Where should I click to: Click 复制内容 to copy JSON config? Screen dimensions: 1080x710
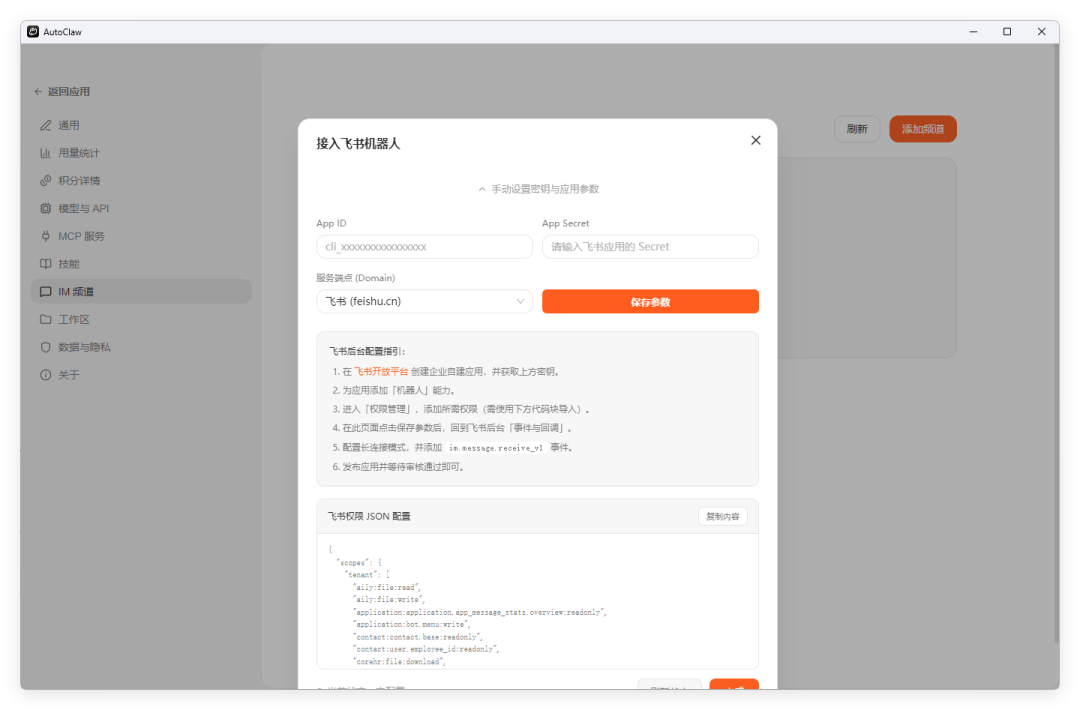click(723, 516)
